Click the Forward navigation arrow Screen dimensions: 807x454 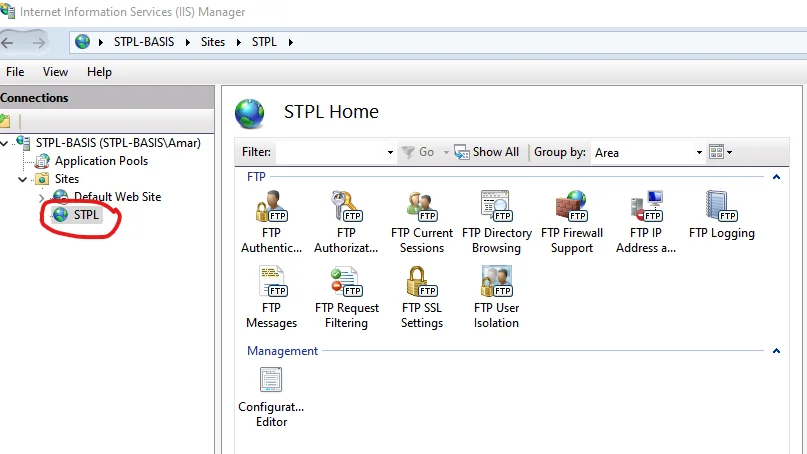pyautogui.click(x=39, y=42)
